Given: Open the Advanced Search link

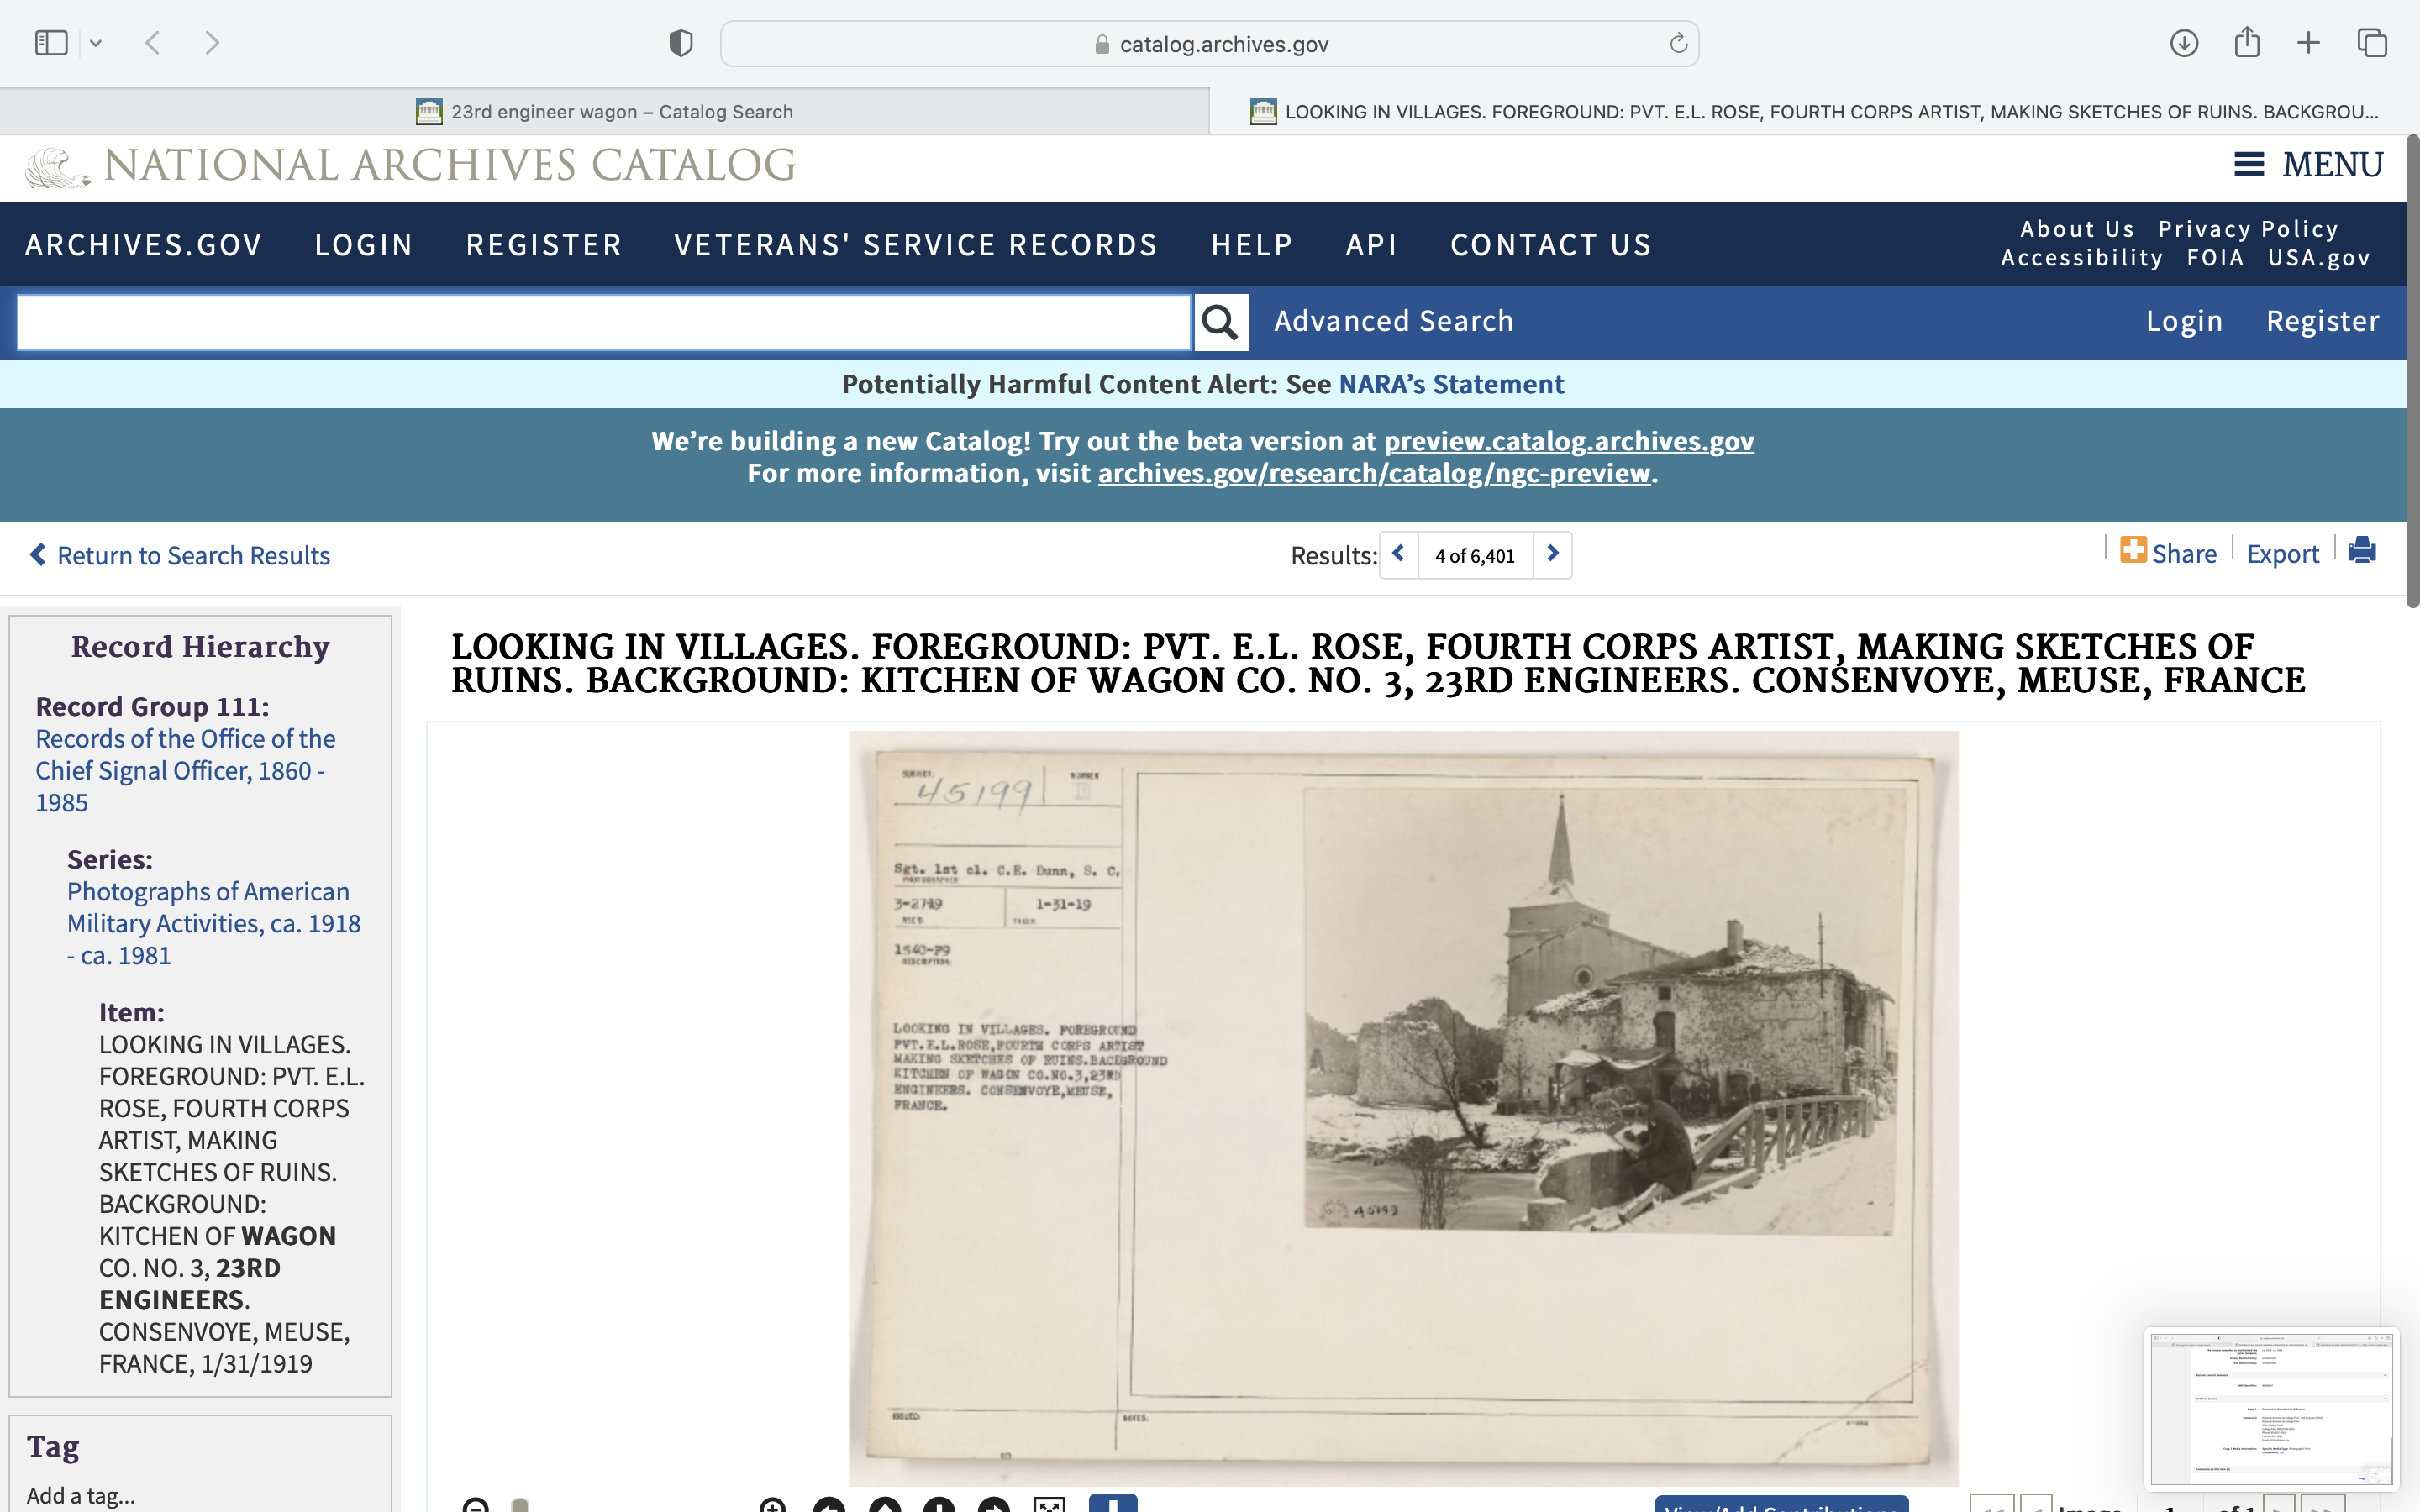Looking at the screenshot, I should [x=1393, y=321].
